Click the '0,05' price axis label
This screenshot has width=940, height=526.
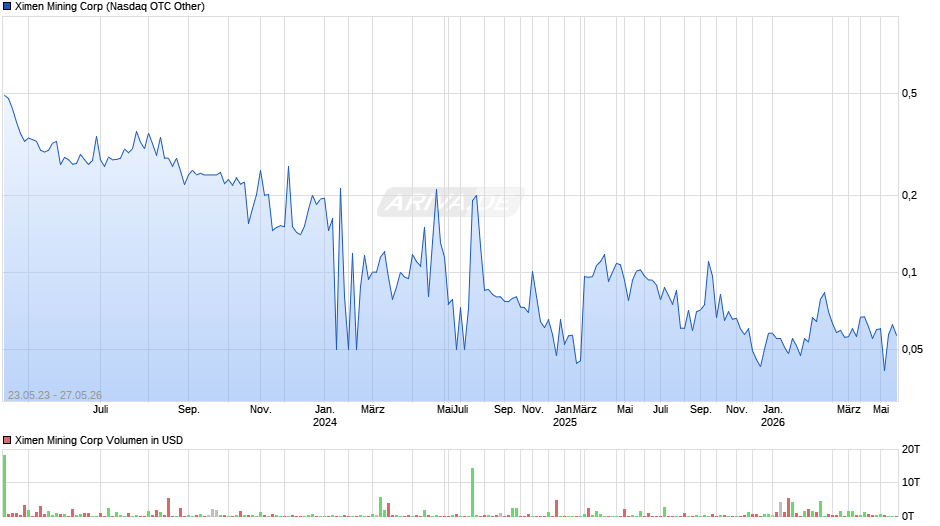coord(912,350)
